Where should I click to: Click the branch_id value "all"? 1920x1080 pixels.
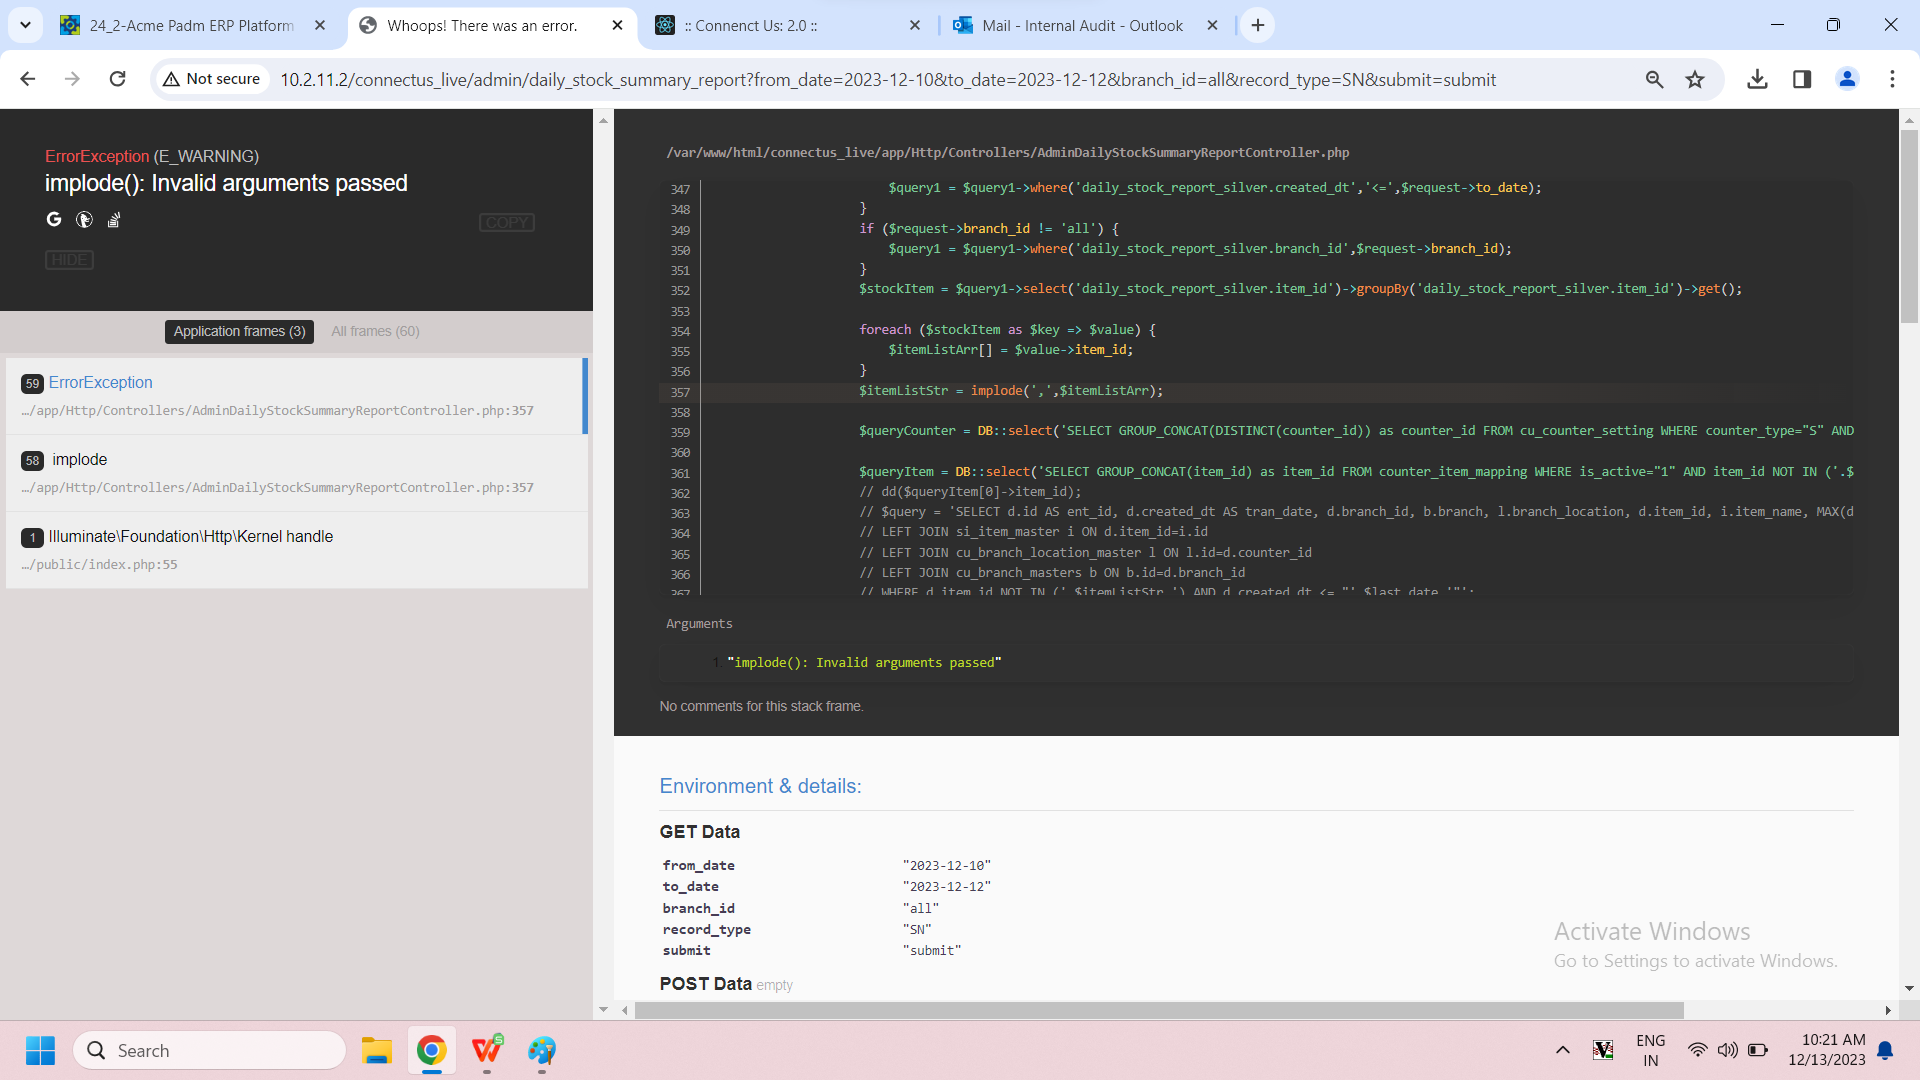click(x=921, y=909)
